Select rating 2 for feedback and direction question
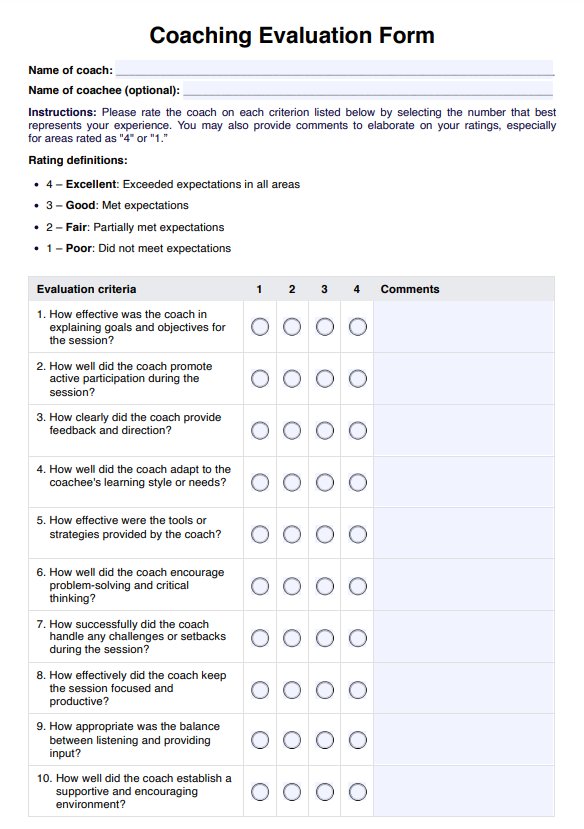Viewport: 584px width, 829px height. pyautogui.click(x=292, y=430)
